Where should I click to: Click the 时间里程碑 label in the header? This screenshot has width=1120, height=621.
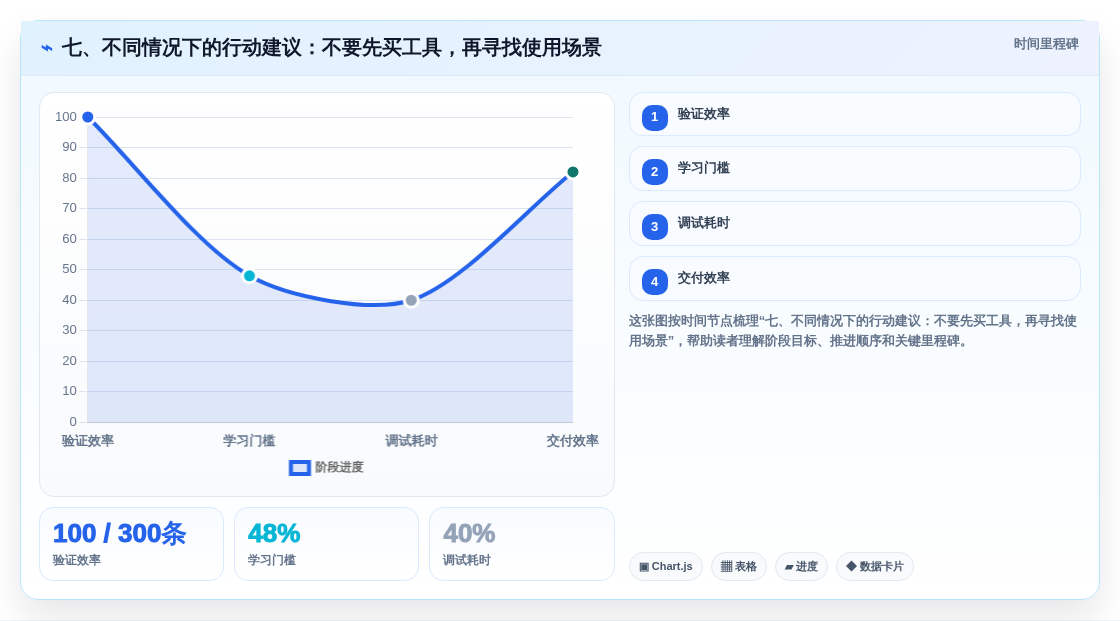click(1046, 44)
